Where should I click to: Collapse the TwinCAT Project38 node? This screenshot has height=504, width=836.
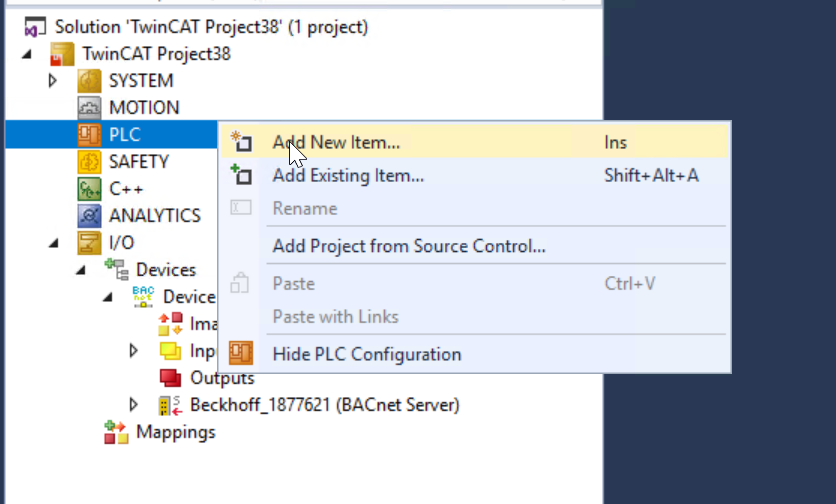tap(27, 54)
